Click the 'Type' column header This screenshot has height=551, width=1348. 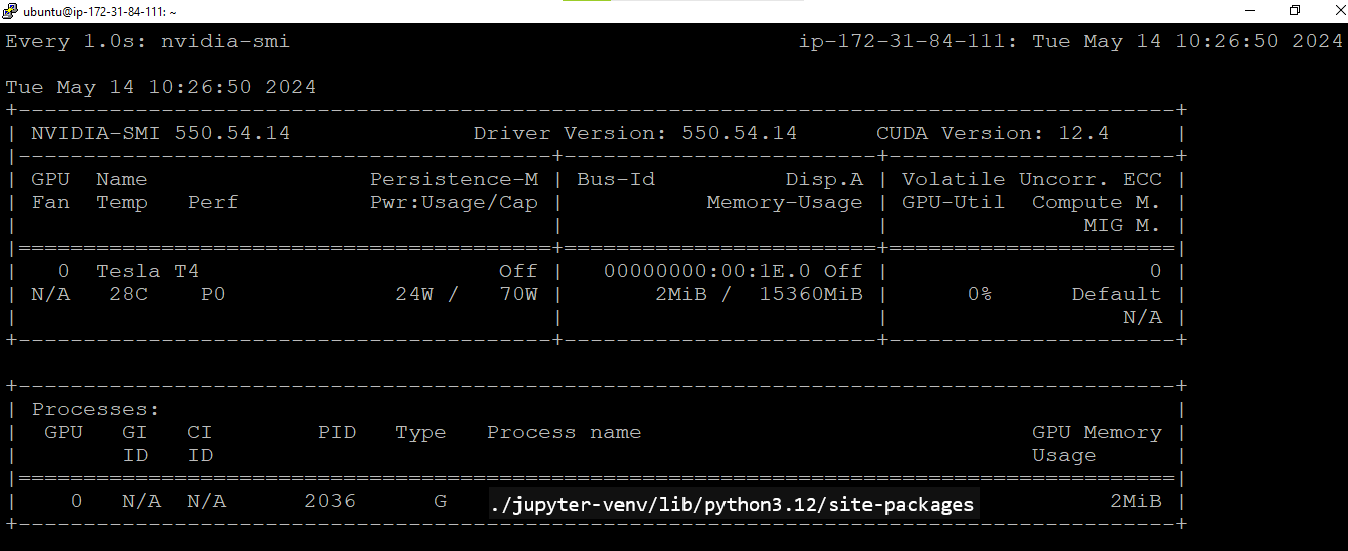click(x=421, y=432)
